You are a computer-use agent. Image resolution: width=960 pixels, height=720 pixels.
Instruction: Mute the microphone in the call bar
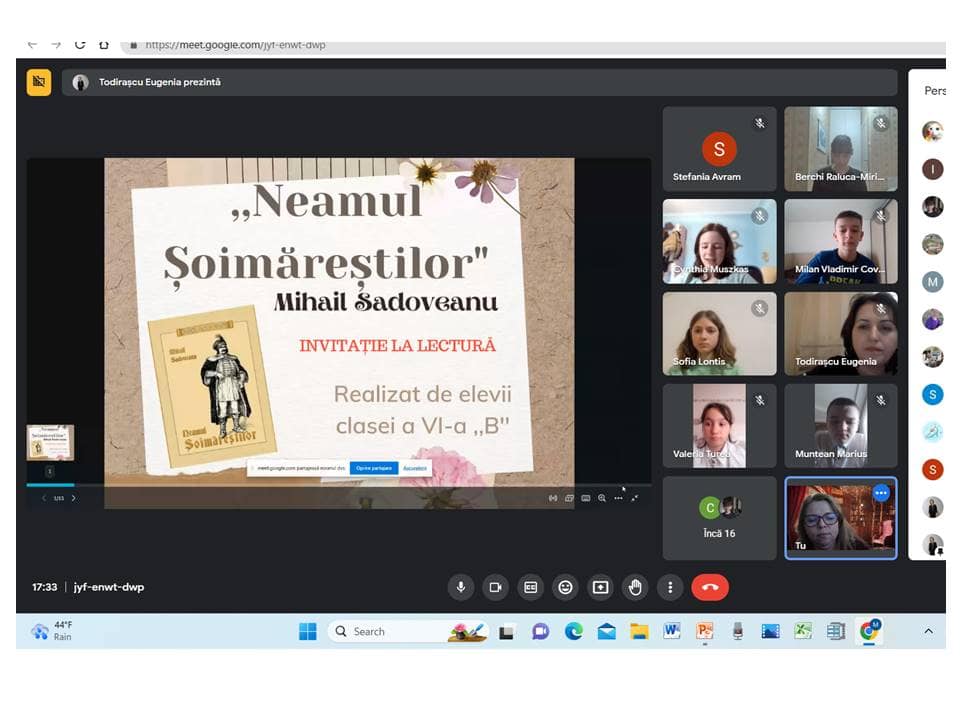(461, 588)
